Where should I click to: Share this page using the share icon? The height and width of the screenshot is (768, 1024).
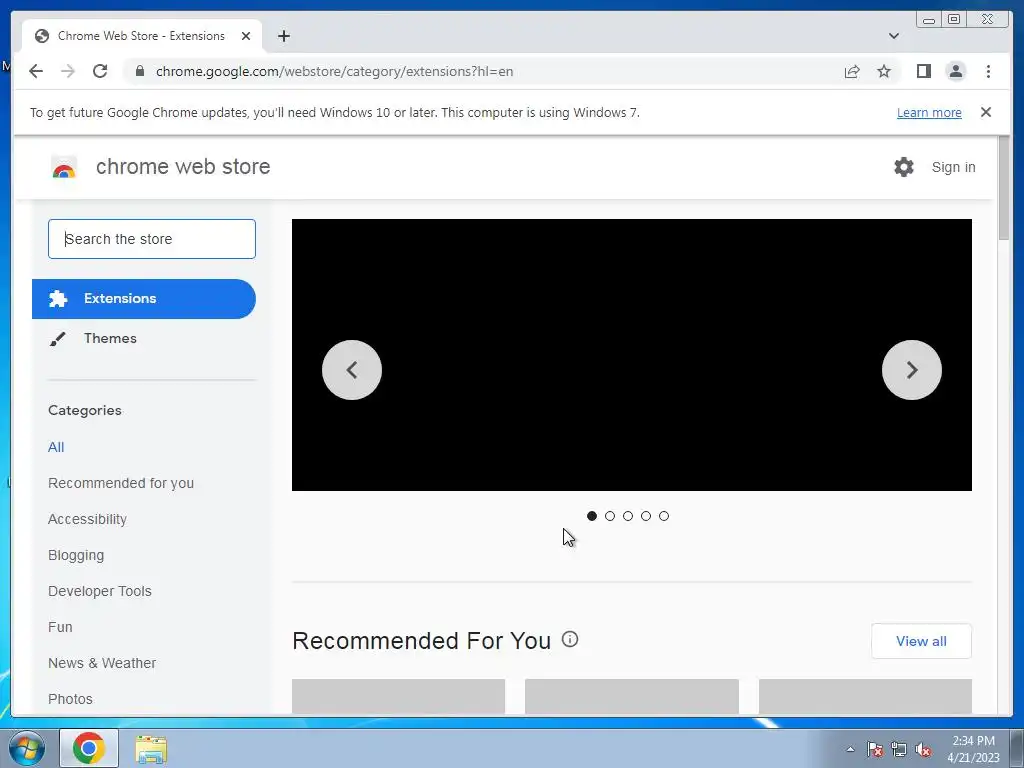852,71
